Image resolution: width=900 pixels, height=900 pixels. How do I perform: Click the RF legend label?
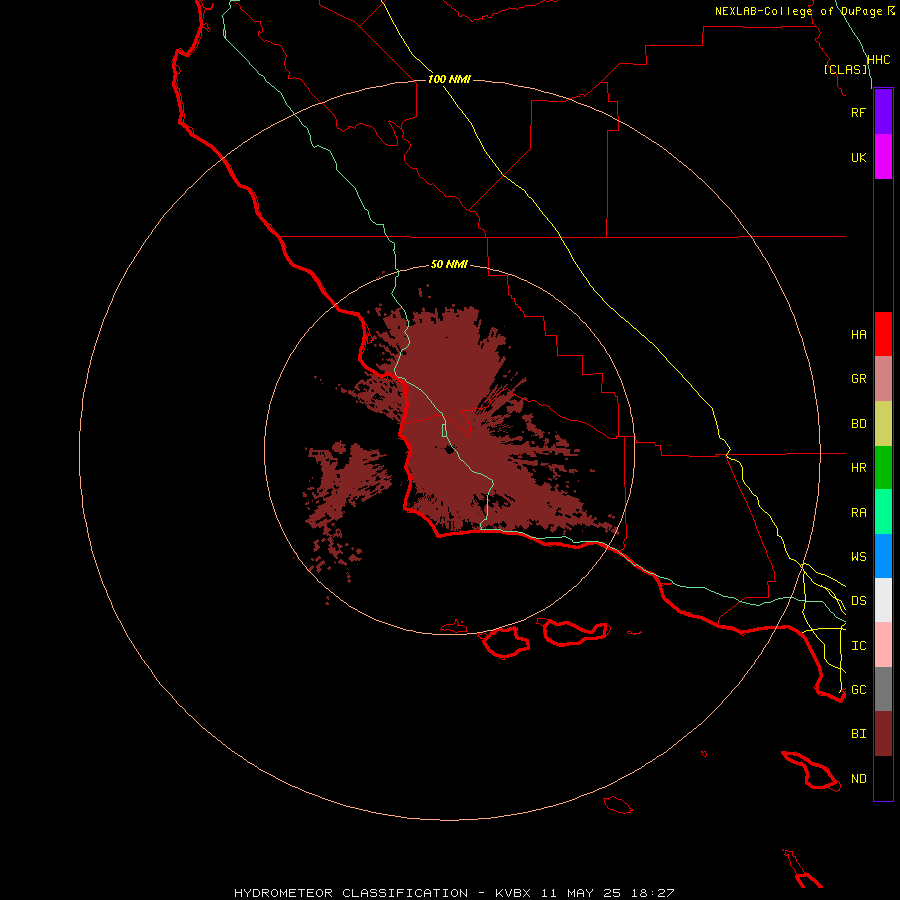858,112
